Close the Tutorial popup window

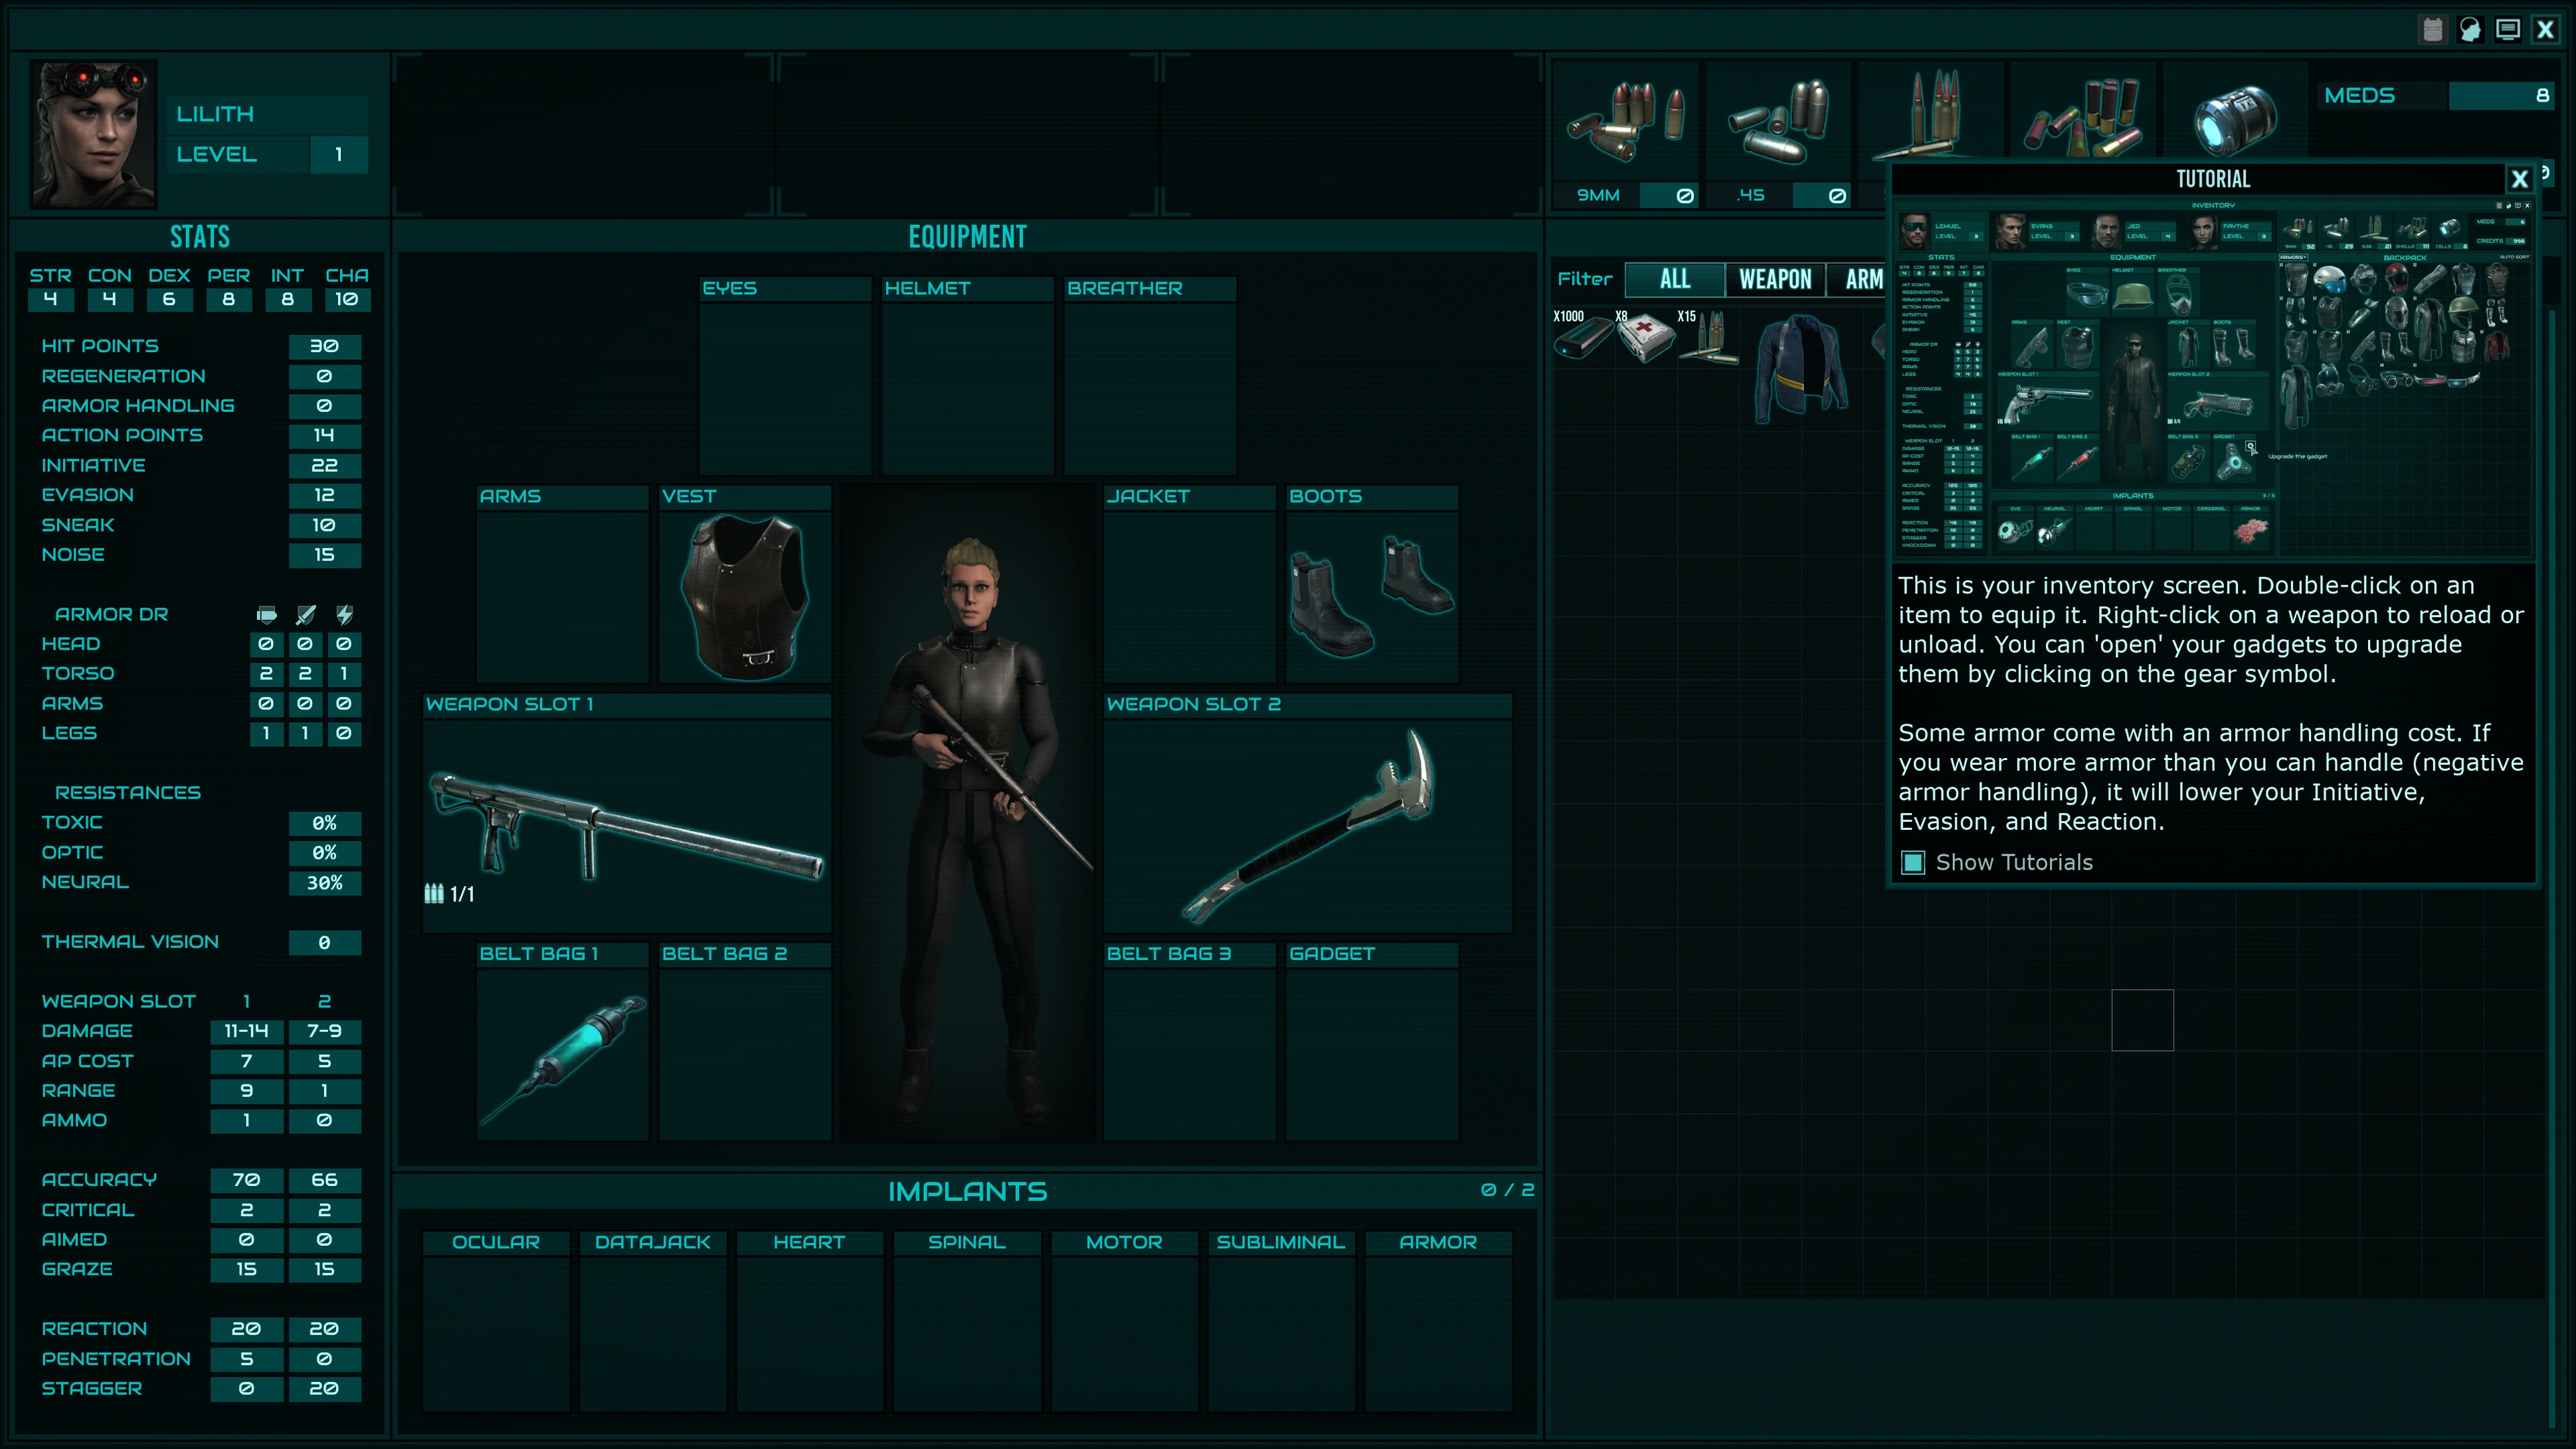point(2519,179)
